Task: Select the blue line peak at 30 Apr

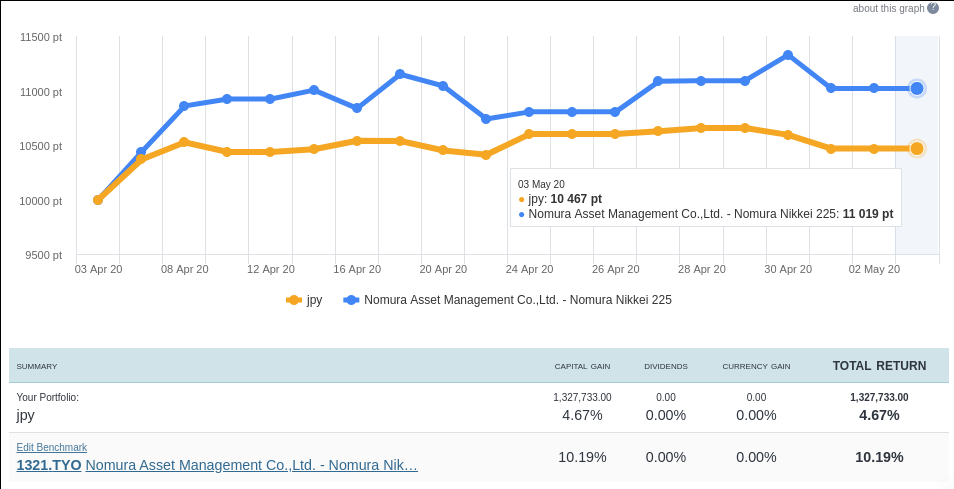Action: tap(788, 55)
